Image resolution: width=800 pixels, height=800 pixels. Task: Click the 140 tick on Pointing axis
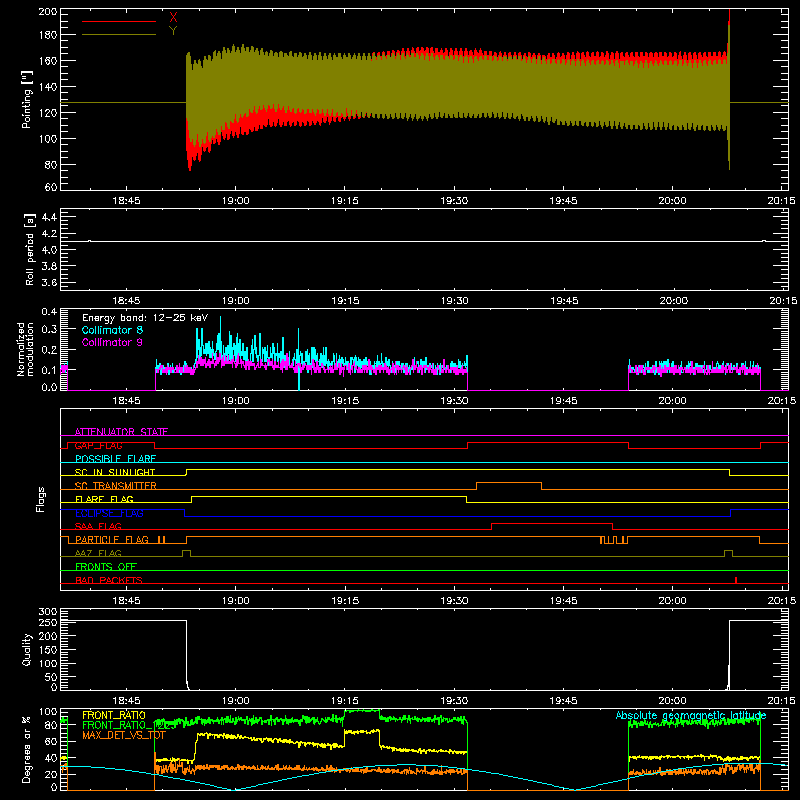coord(48,87)
